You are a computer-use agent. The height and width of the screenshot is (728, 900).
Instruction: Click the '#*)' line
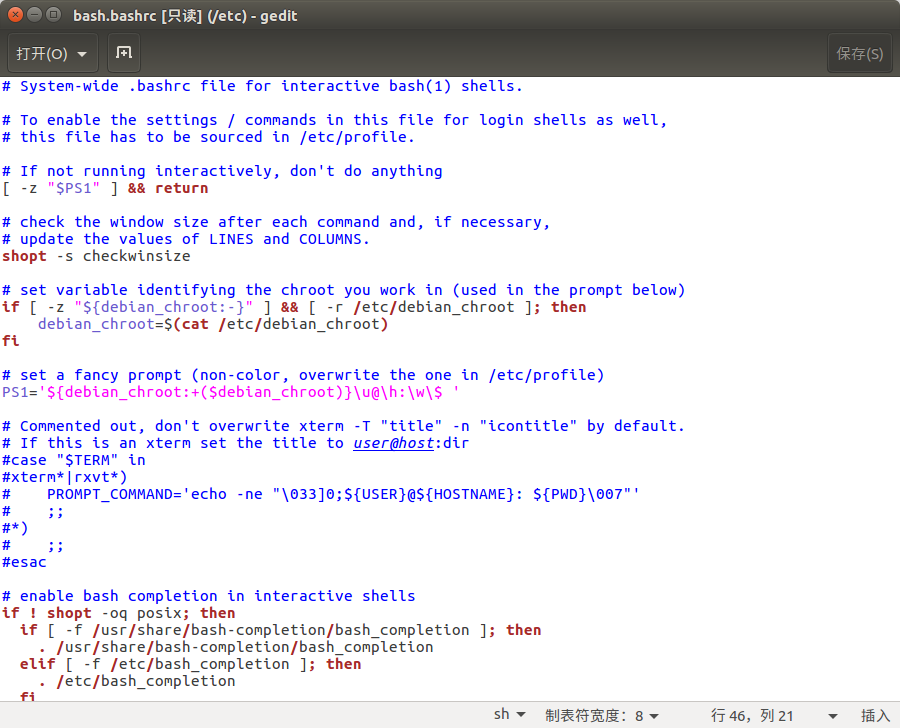click(15, 528)
